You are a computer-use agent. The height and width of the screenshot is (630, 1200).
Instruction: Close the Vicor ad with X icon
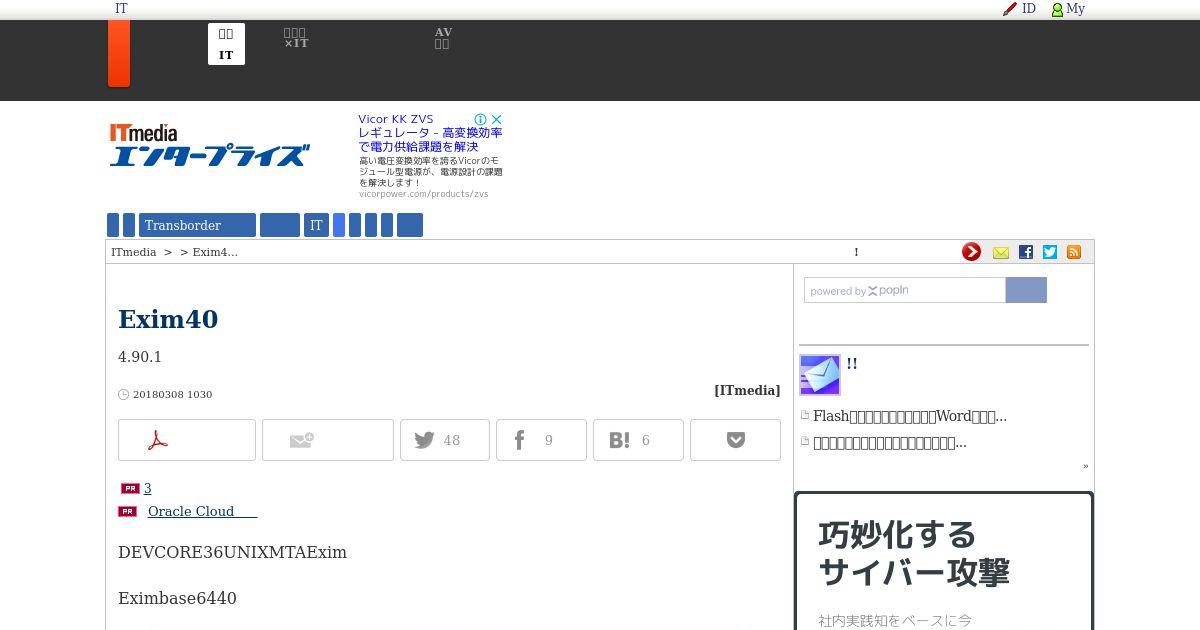[496, 119]
